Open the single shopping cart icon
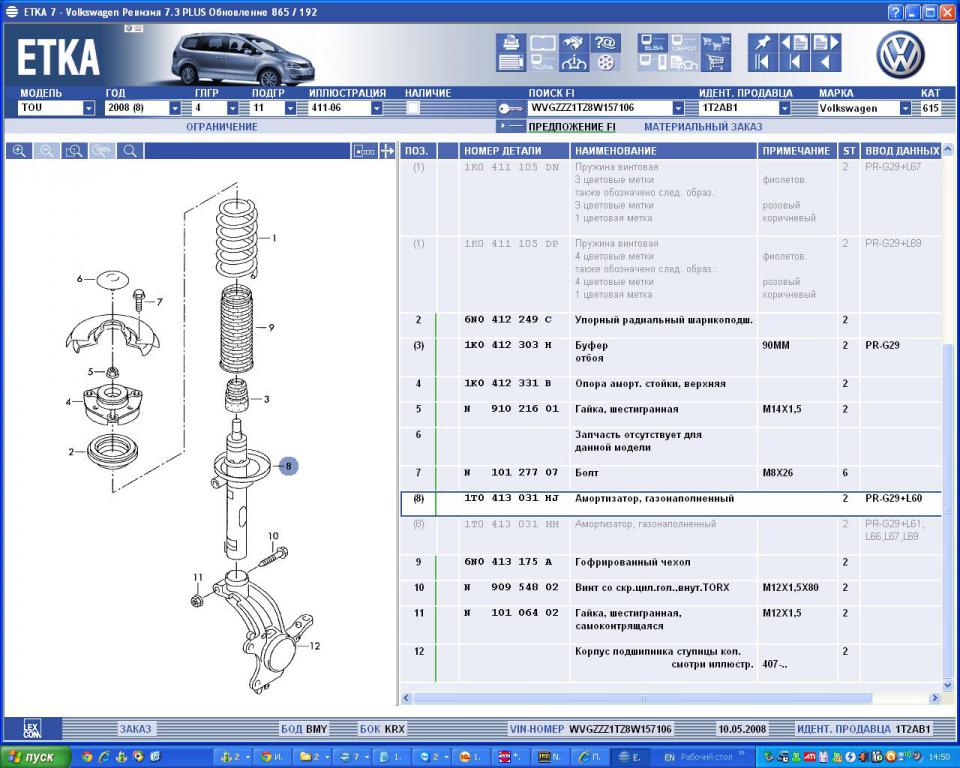The width and height of the screenshot is (960, 768). click(x=716, y=62)
